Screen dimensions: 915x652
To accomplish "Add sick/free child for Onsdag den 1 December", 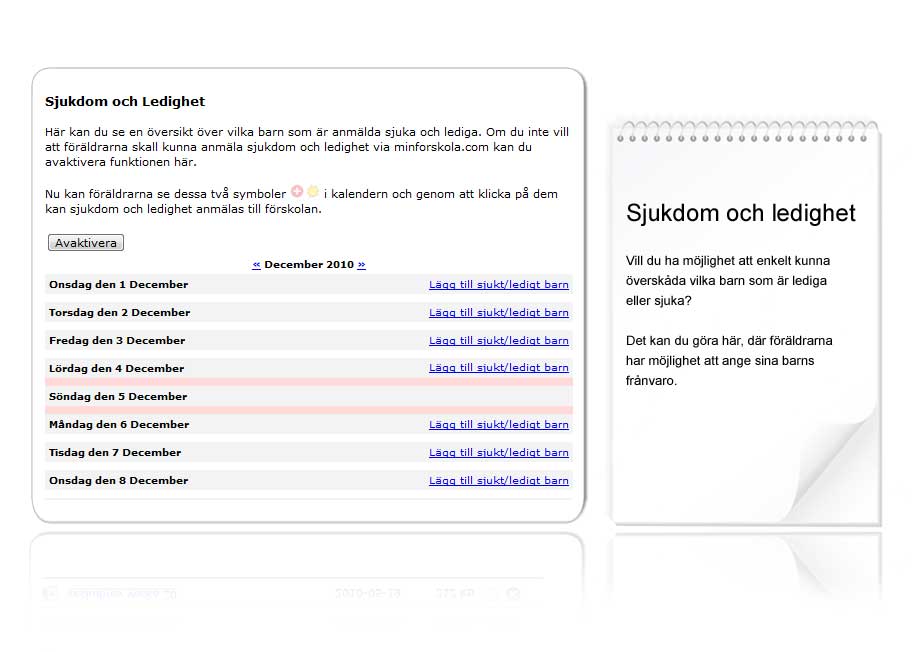I will 498,284.
